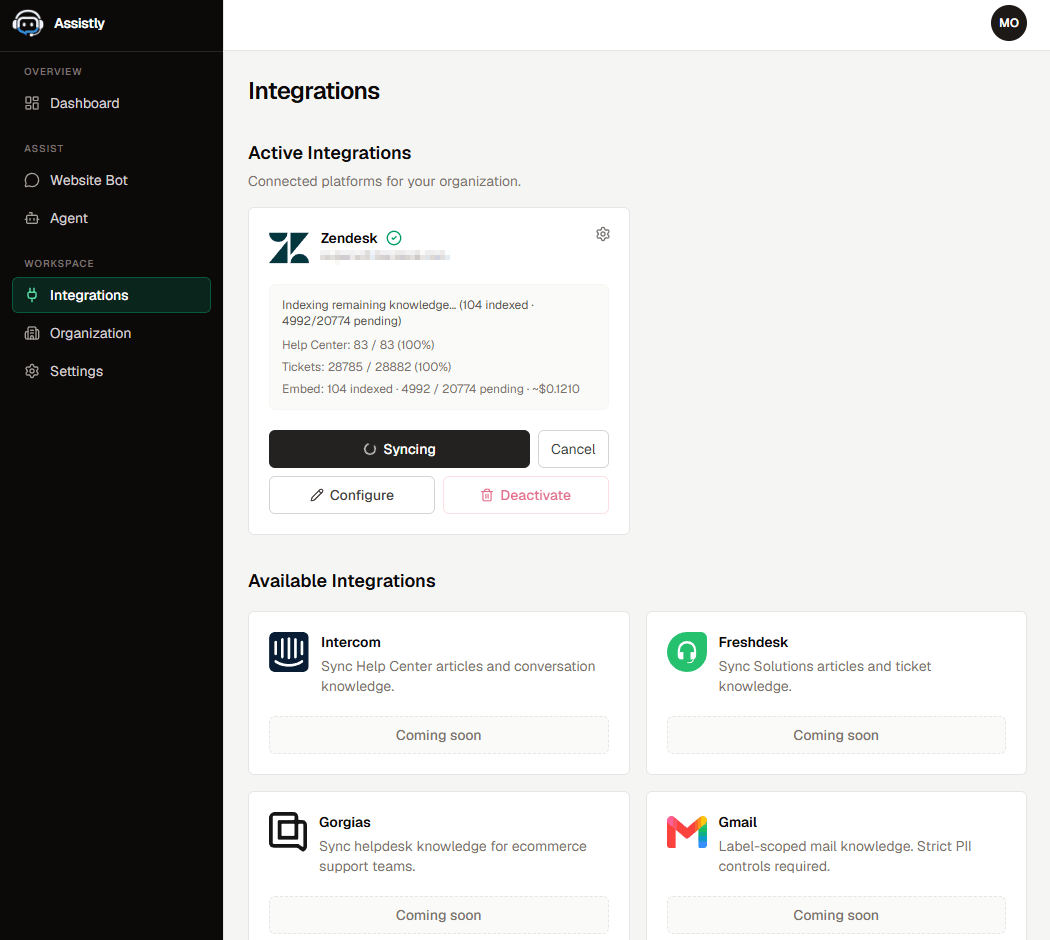The width and height of the screenshot is (1050, 940).
Task: Open the Website Bot section
Action: [111, 180]
